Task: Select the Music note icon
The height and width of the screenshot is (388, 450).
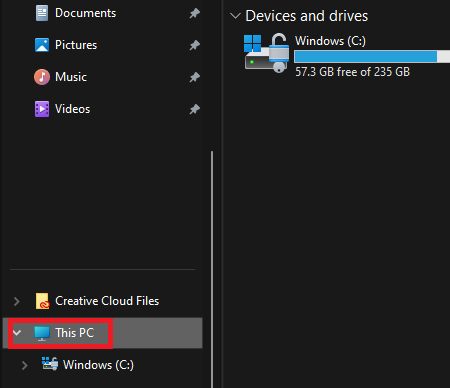Action: click(42, 77)
